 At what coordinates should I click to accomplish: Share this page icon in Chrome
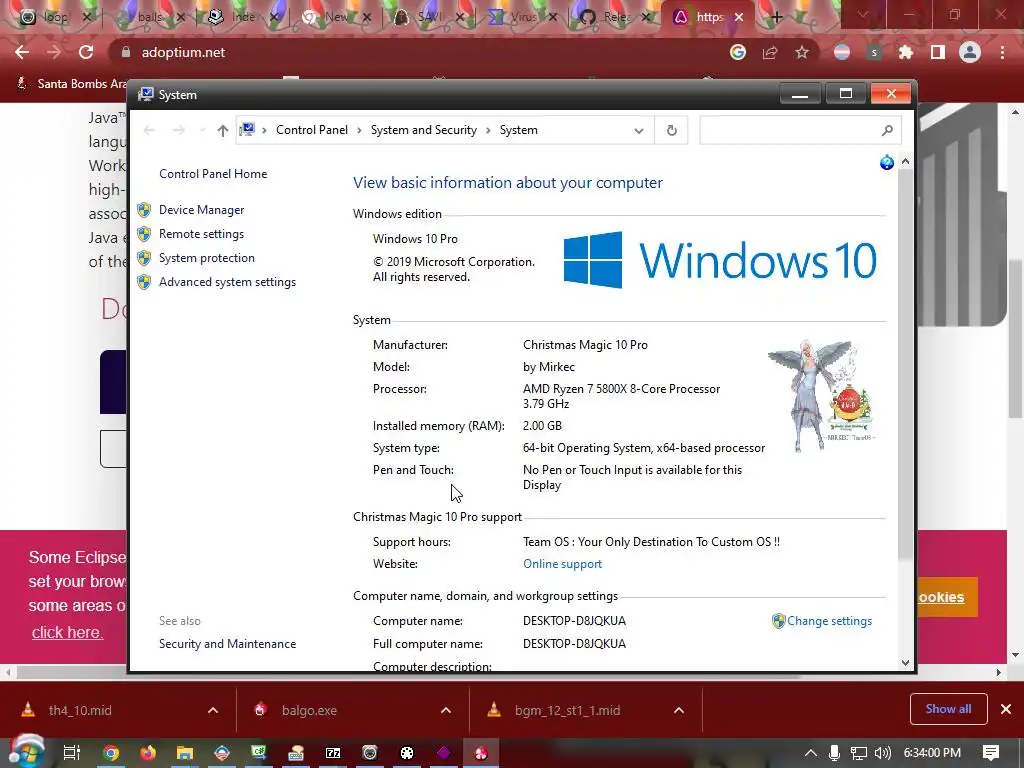click(x=770, y=52)
